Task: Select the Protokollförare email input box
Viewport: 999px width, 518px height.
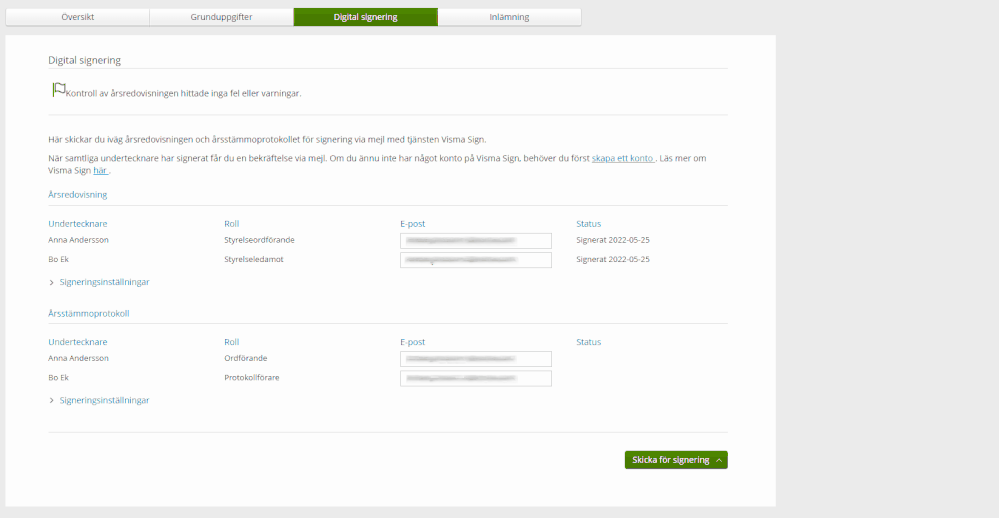Action: 475,378
